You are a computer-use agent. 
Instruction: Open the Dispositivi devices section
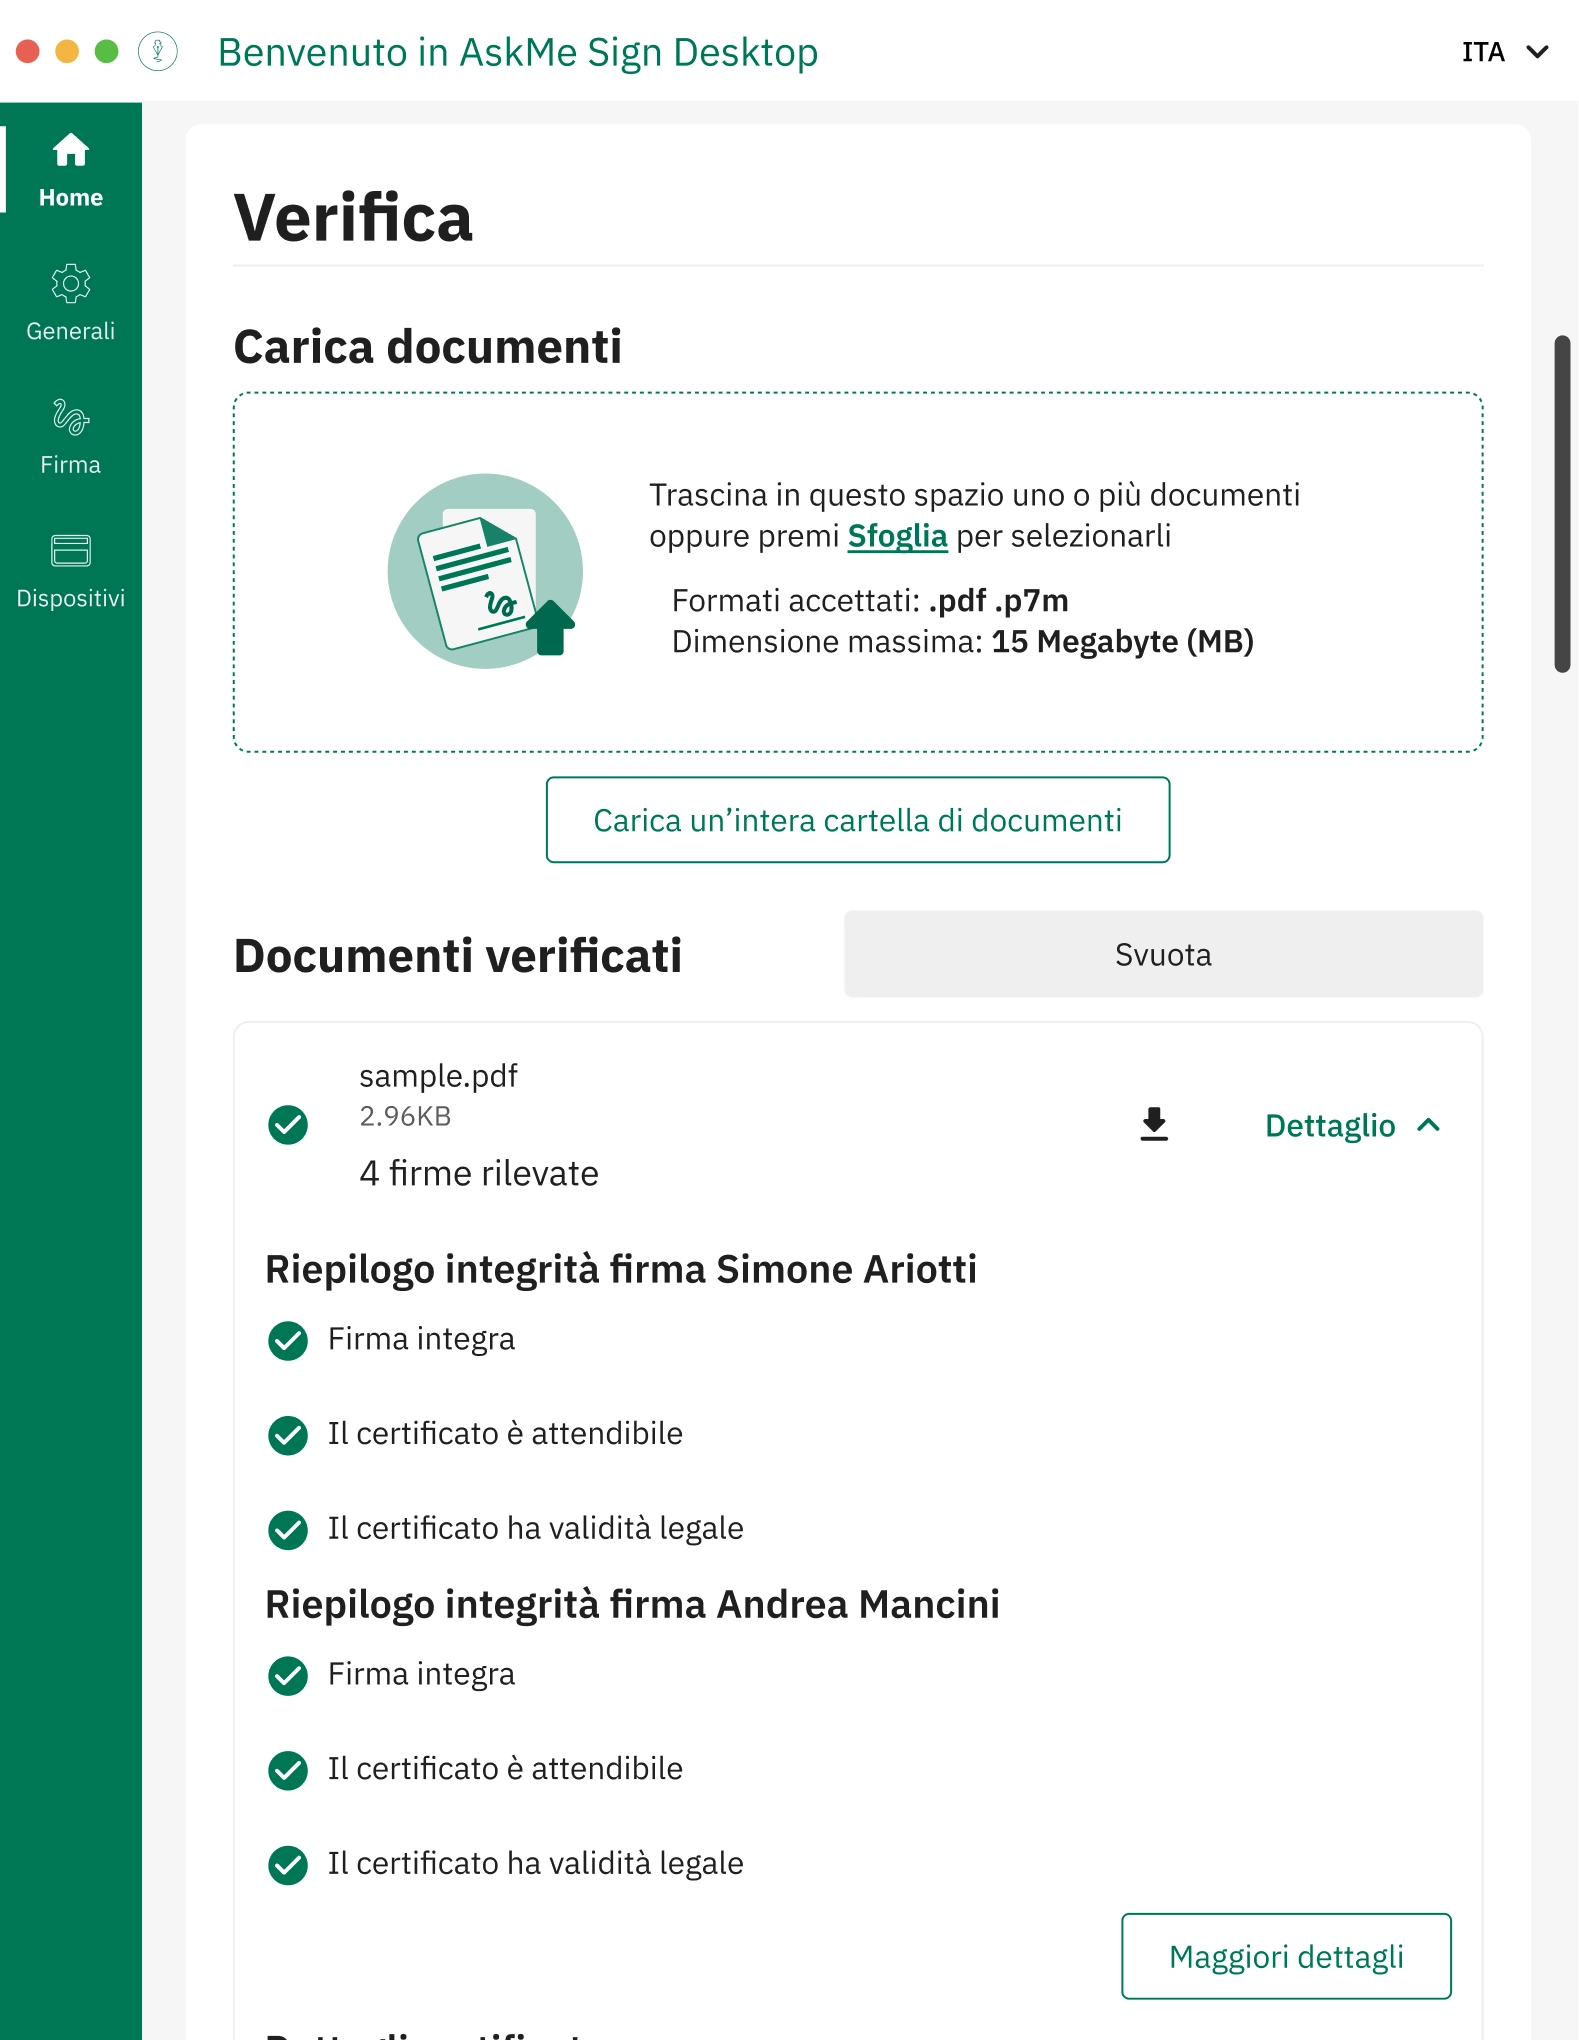[71, 571]
